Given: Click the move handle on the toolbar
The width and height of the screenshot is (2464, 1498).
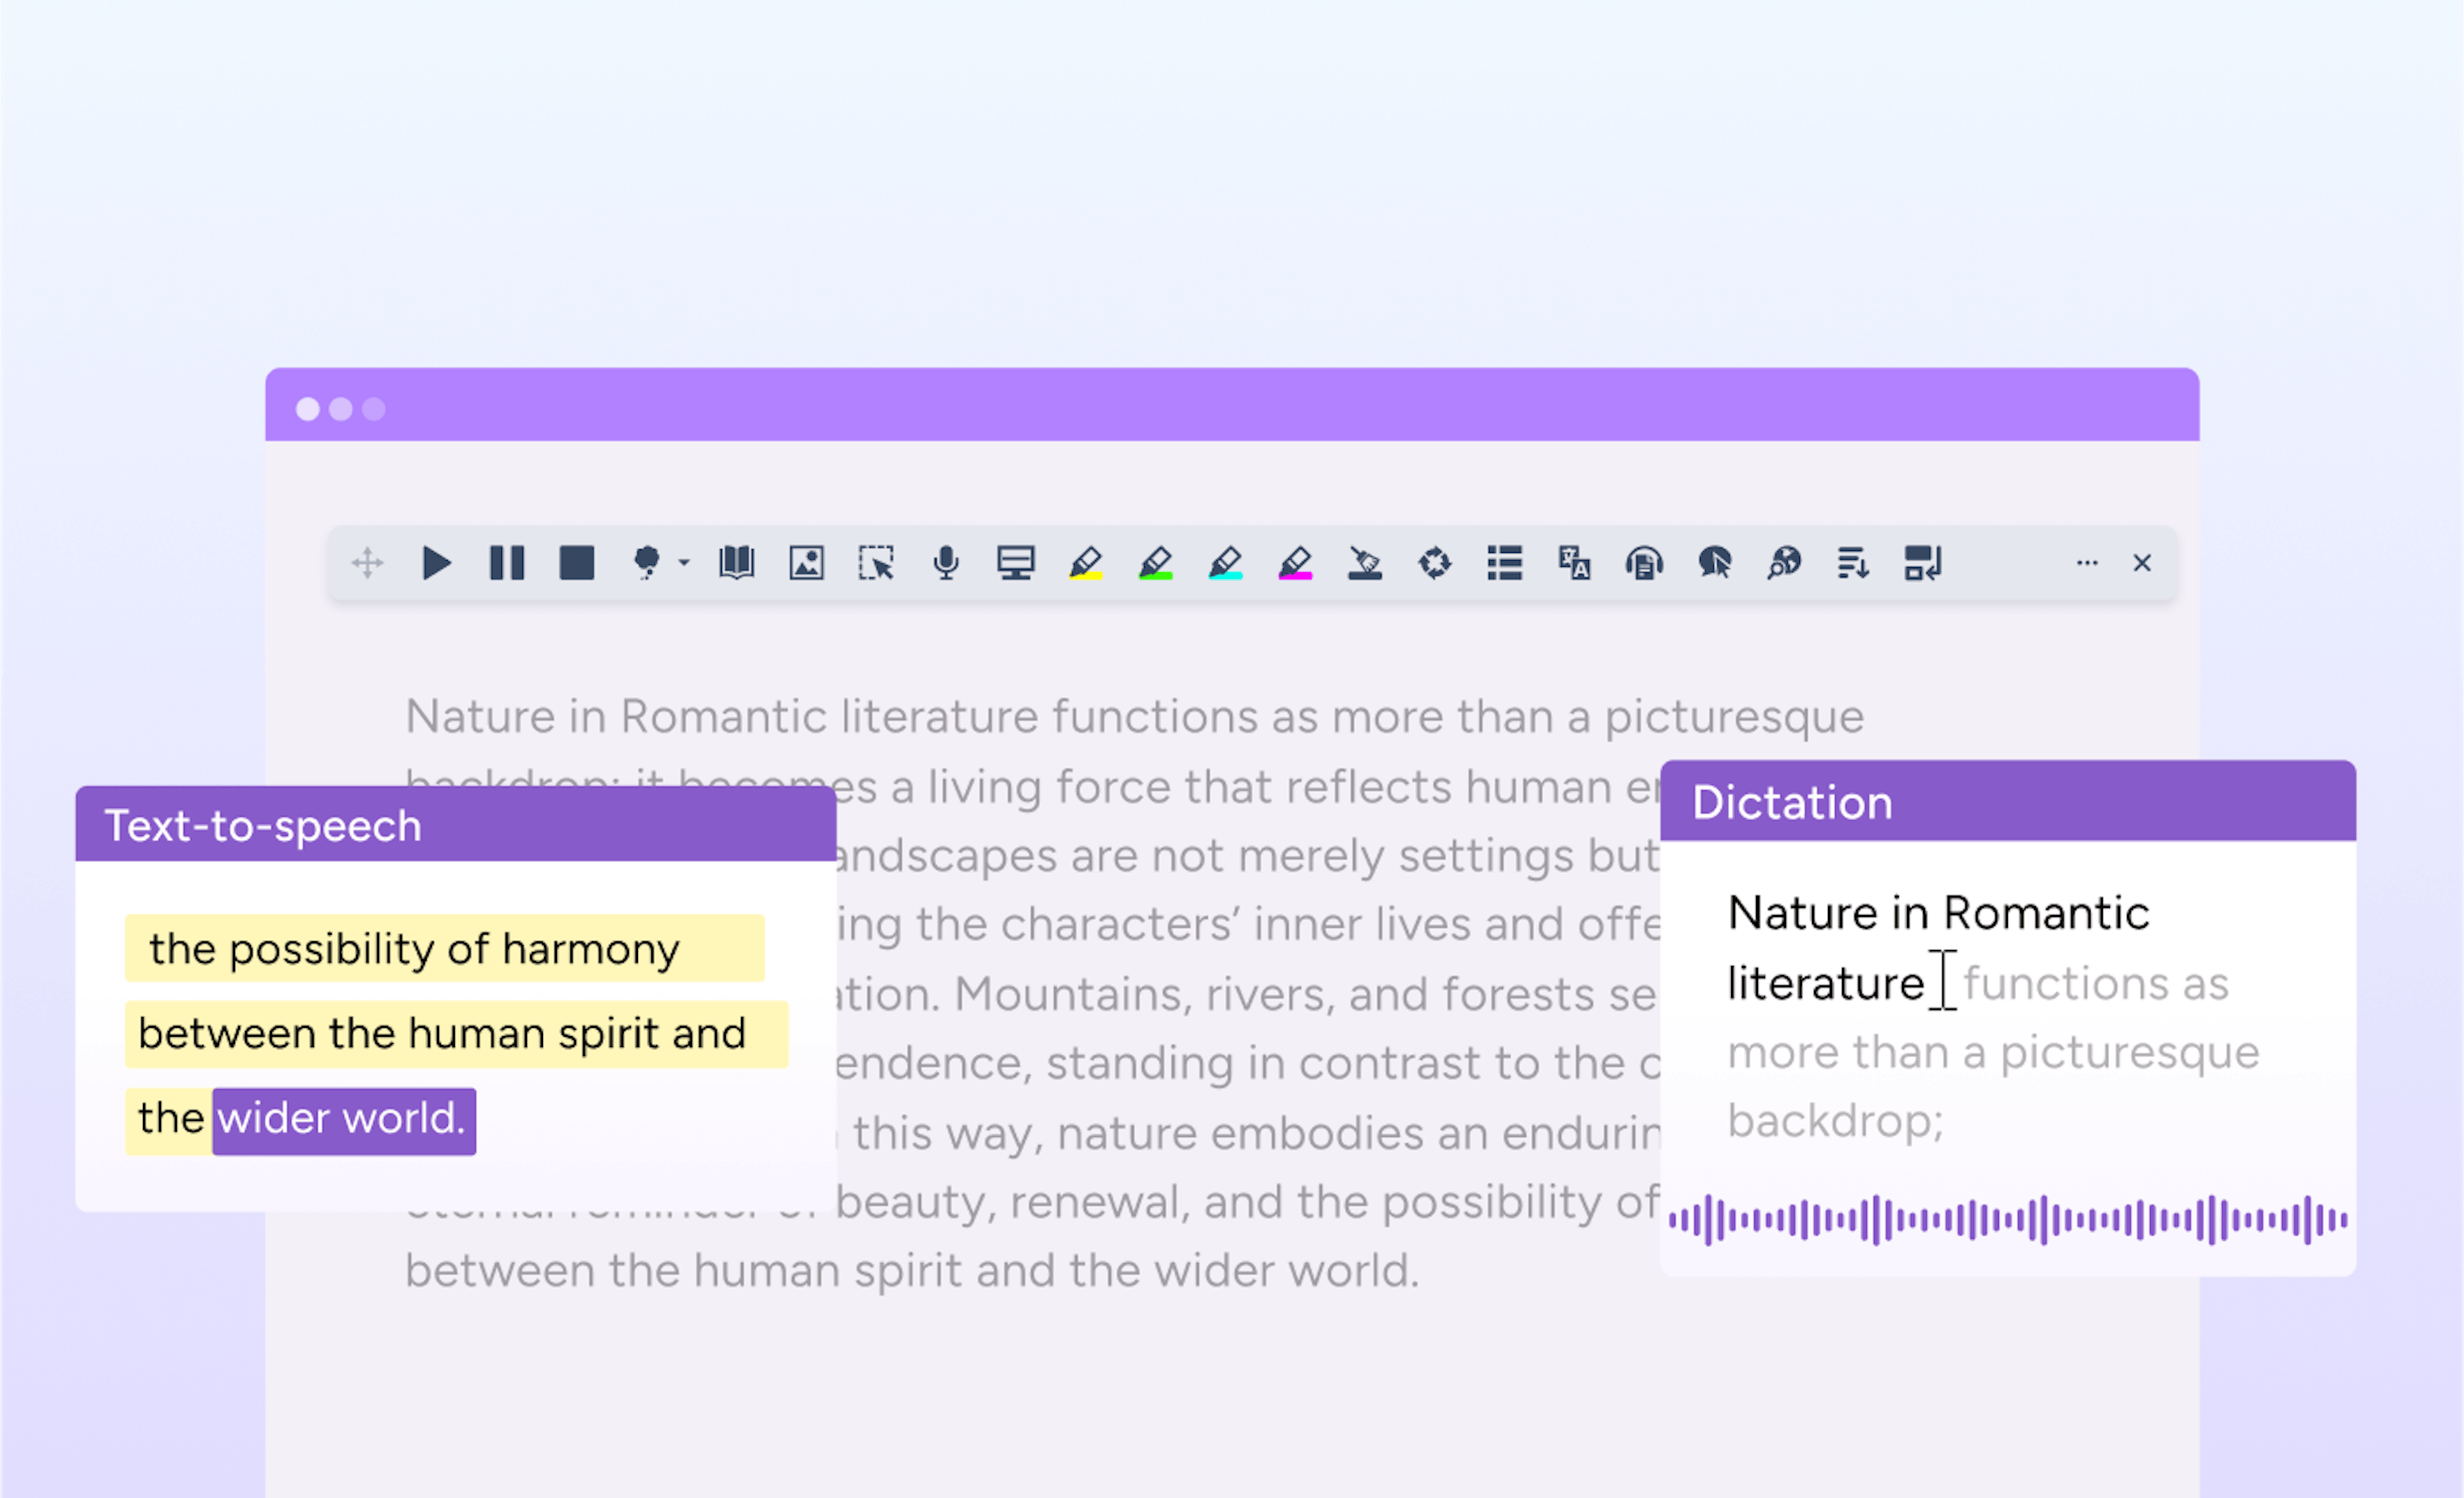Looking at the screenshot, I should pyautogui.click(x=368, y=563).
